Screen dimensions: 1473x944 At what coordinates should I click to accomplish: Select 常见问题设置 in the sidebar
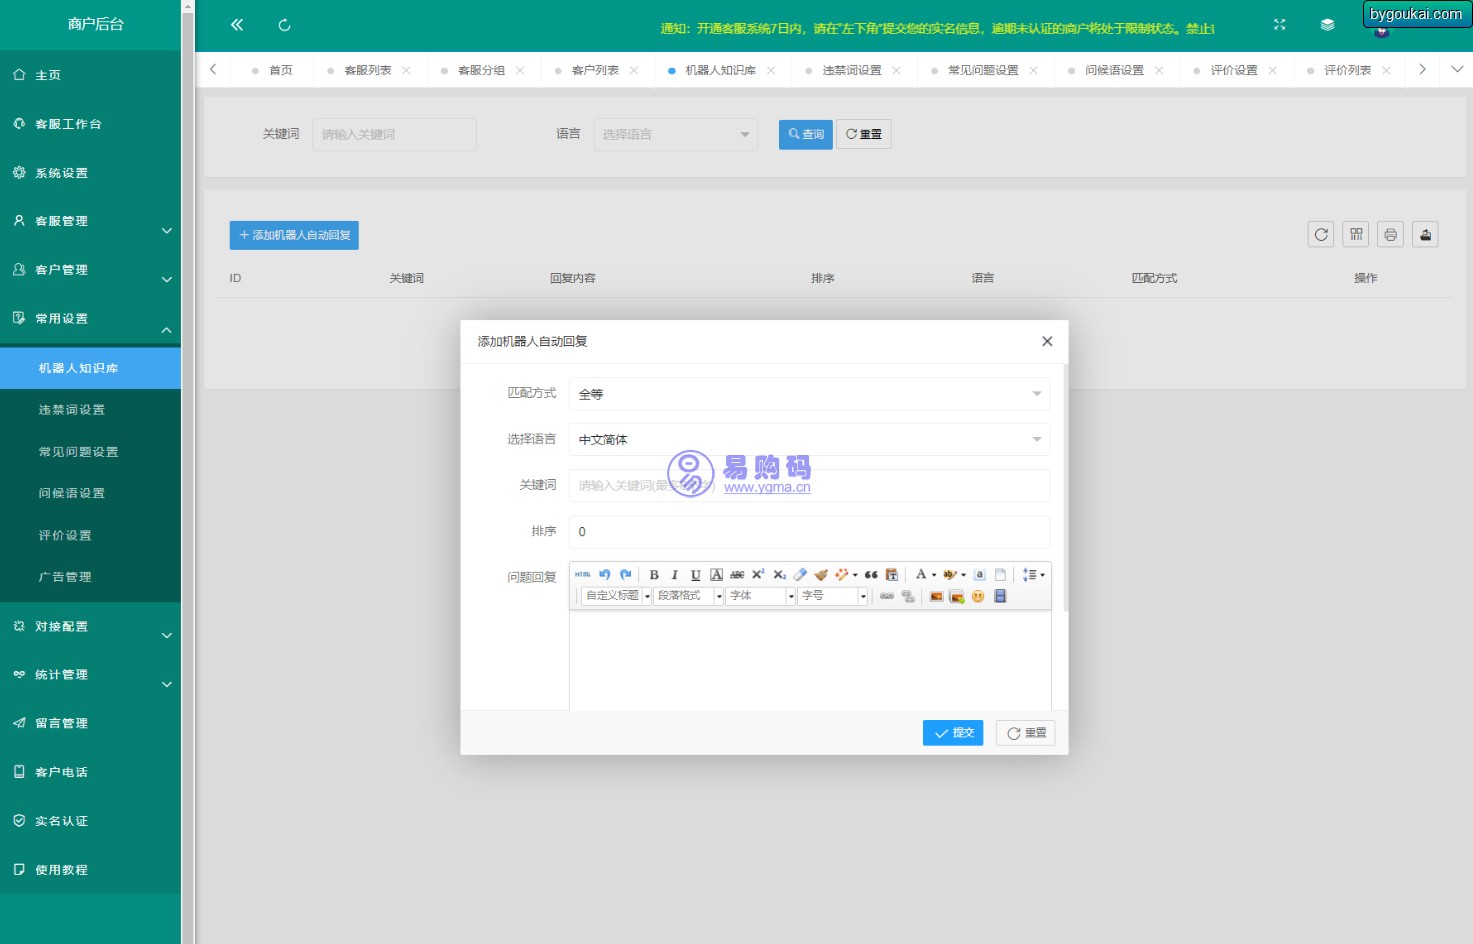(78, 452)
